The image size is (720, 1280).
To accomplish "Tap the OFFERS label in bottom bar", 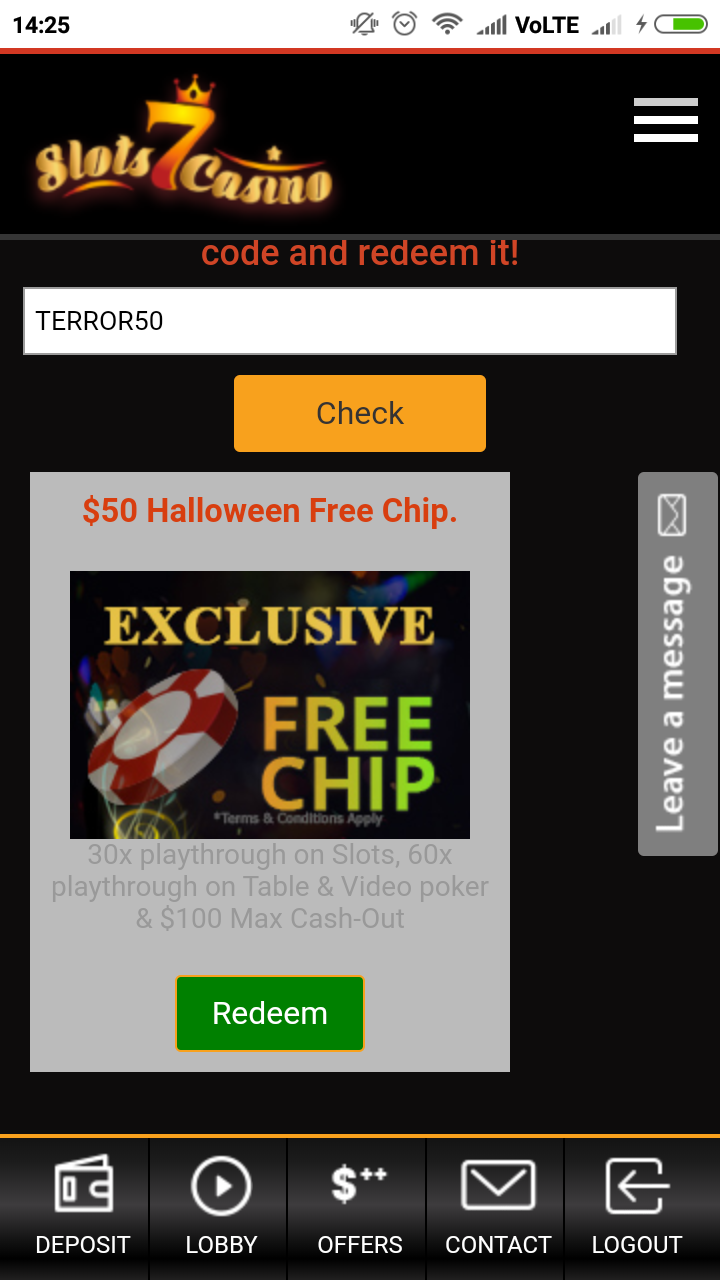I will (360, 1245).
